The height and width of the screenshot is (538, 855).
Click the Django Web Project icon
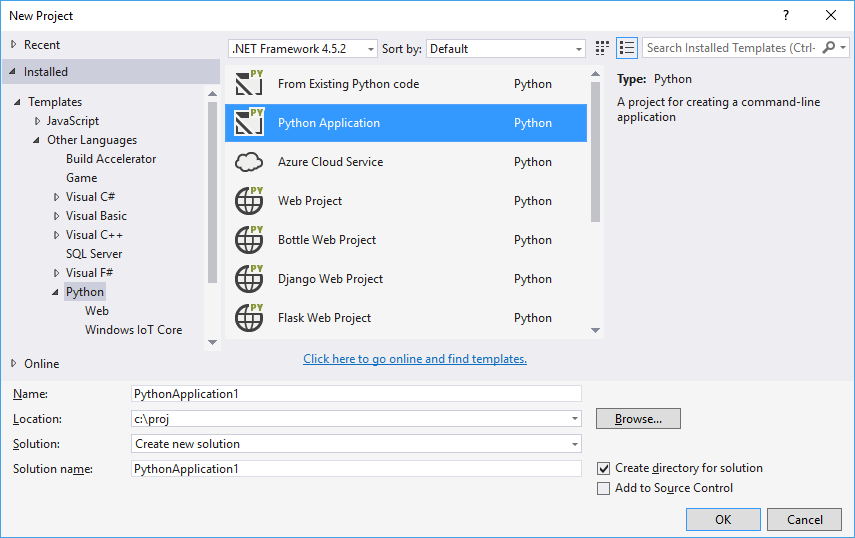248,279
